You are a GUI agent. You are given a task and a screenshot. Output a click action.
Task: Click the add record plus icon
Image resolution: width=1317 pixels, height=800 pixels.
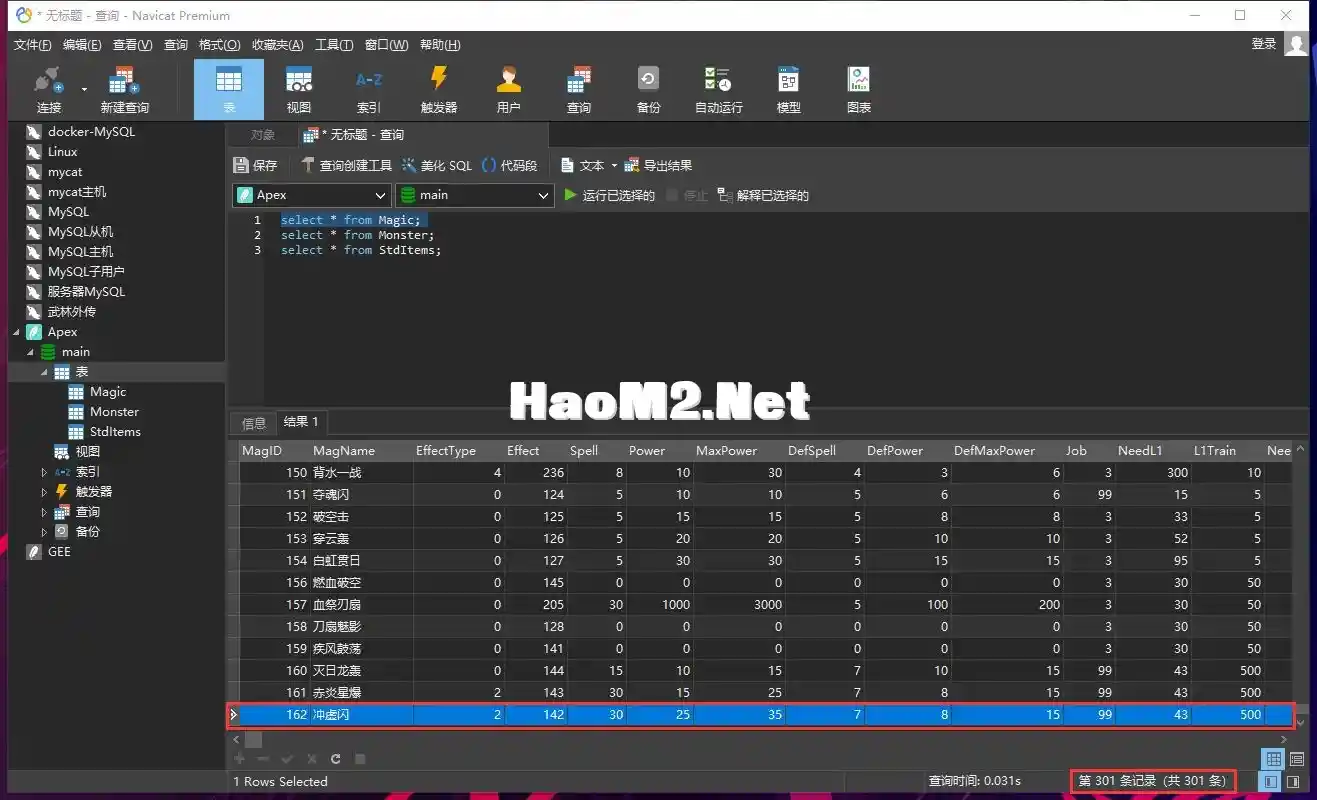(x=239, y=759)
